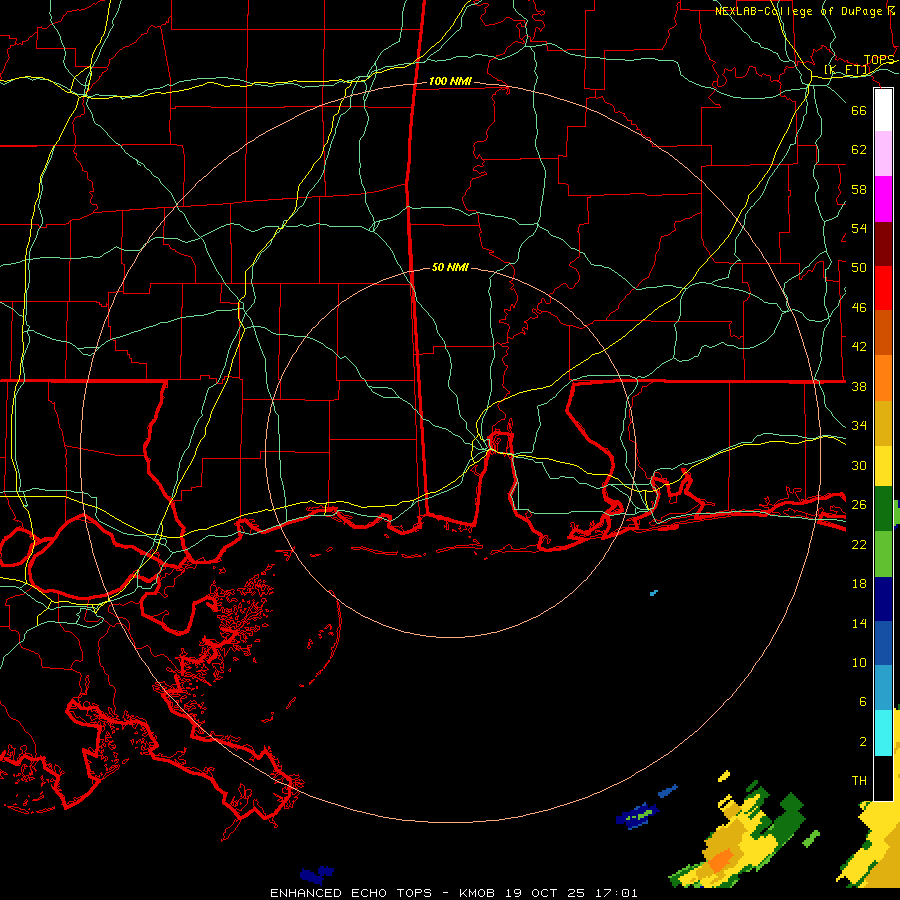Screen dimensions: 900x900
Task: Click the 2 legend value
Action: click(x=863, y=741)
